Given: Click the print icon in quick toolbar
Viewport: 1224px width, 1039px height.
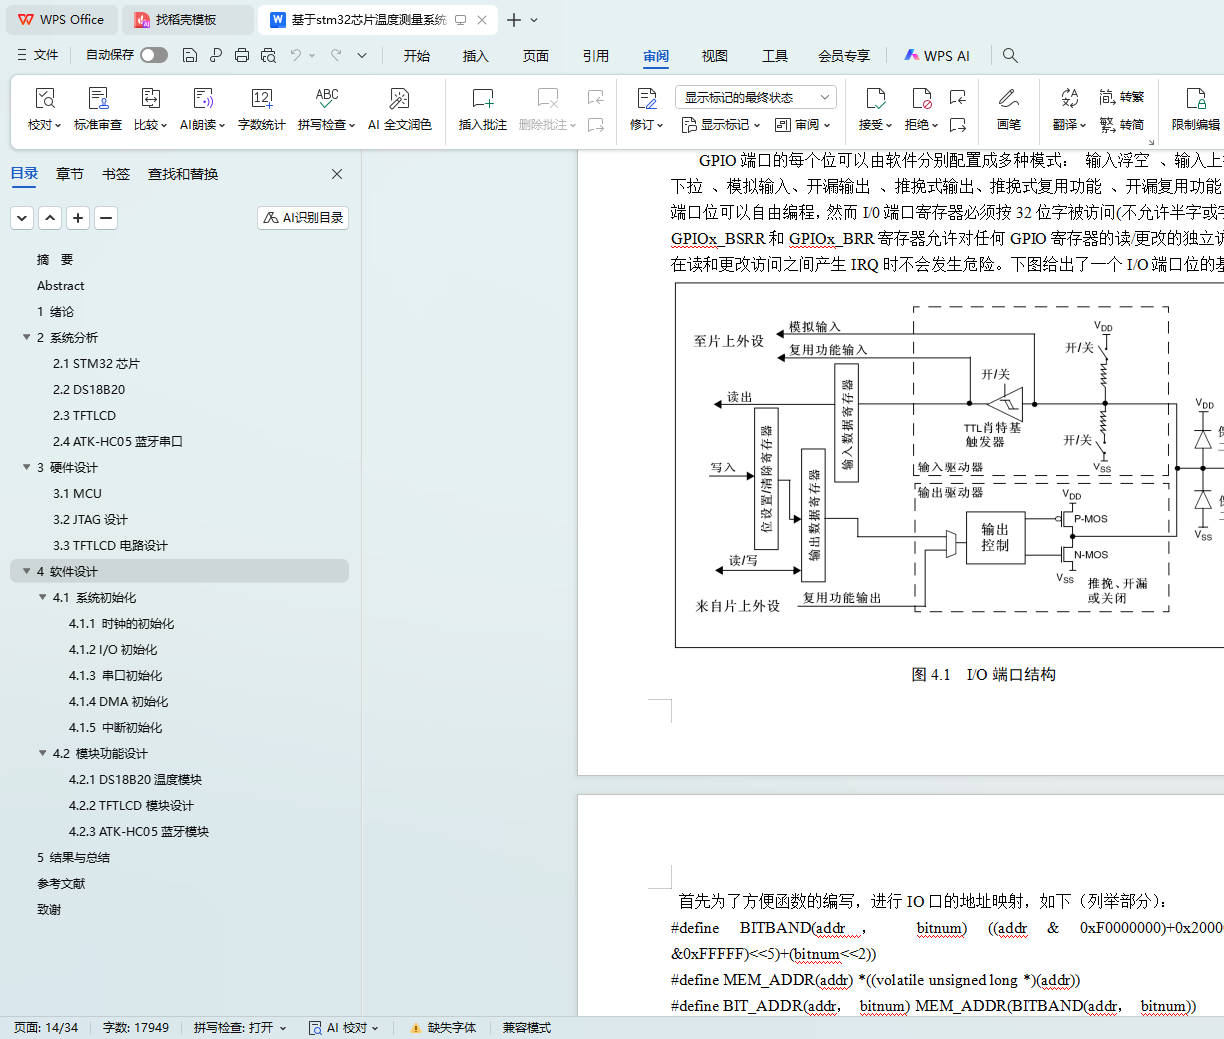Looking at the screenshot, I should 242,56.
